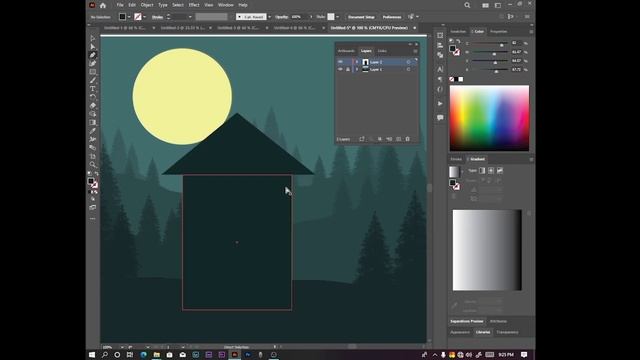Open the Window menu

(226, 5)
